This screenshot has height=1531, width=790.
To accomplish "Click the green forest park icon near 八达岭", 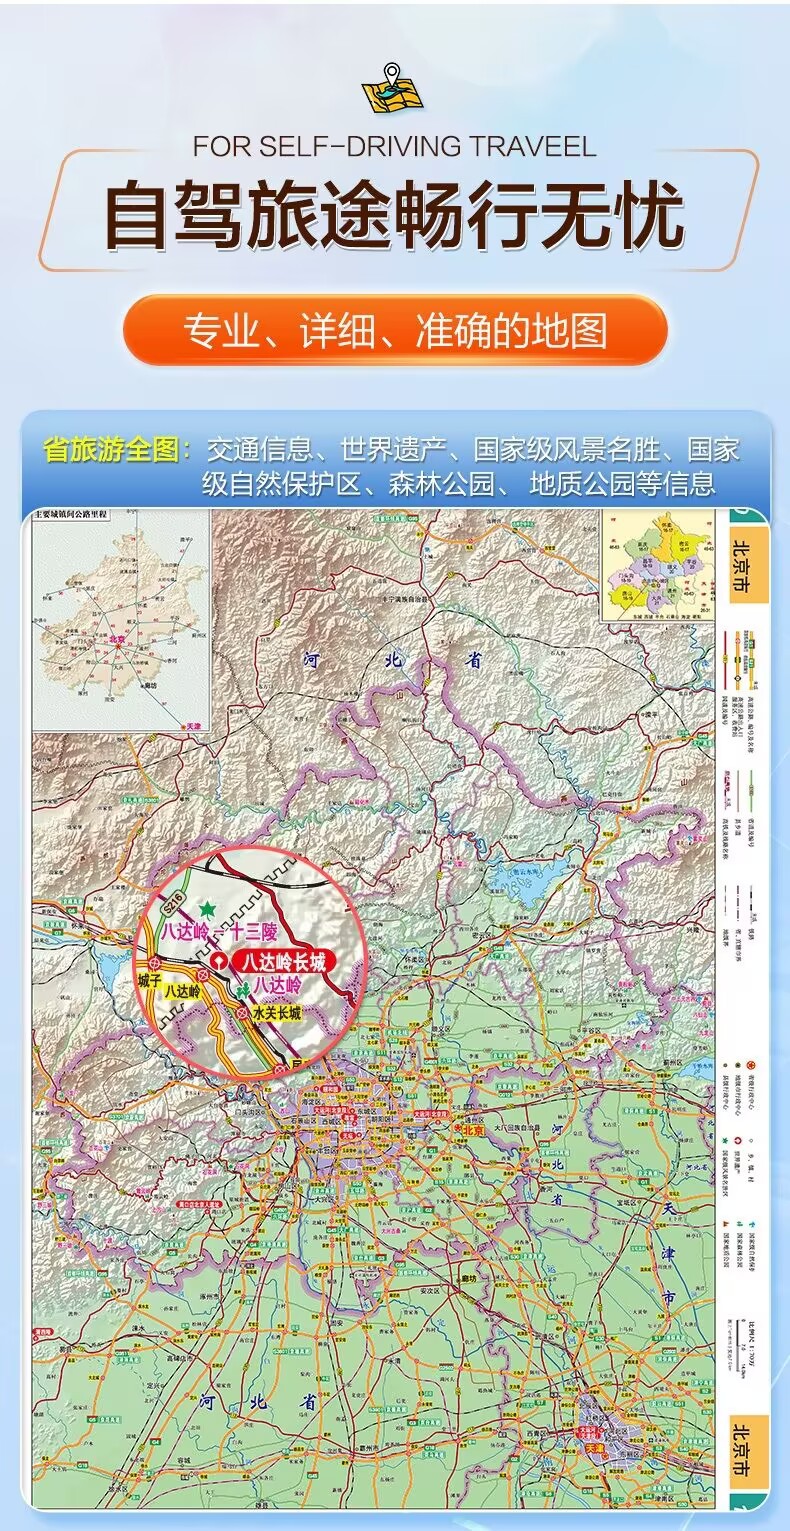I will tap(243, 990).
